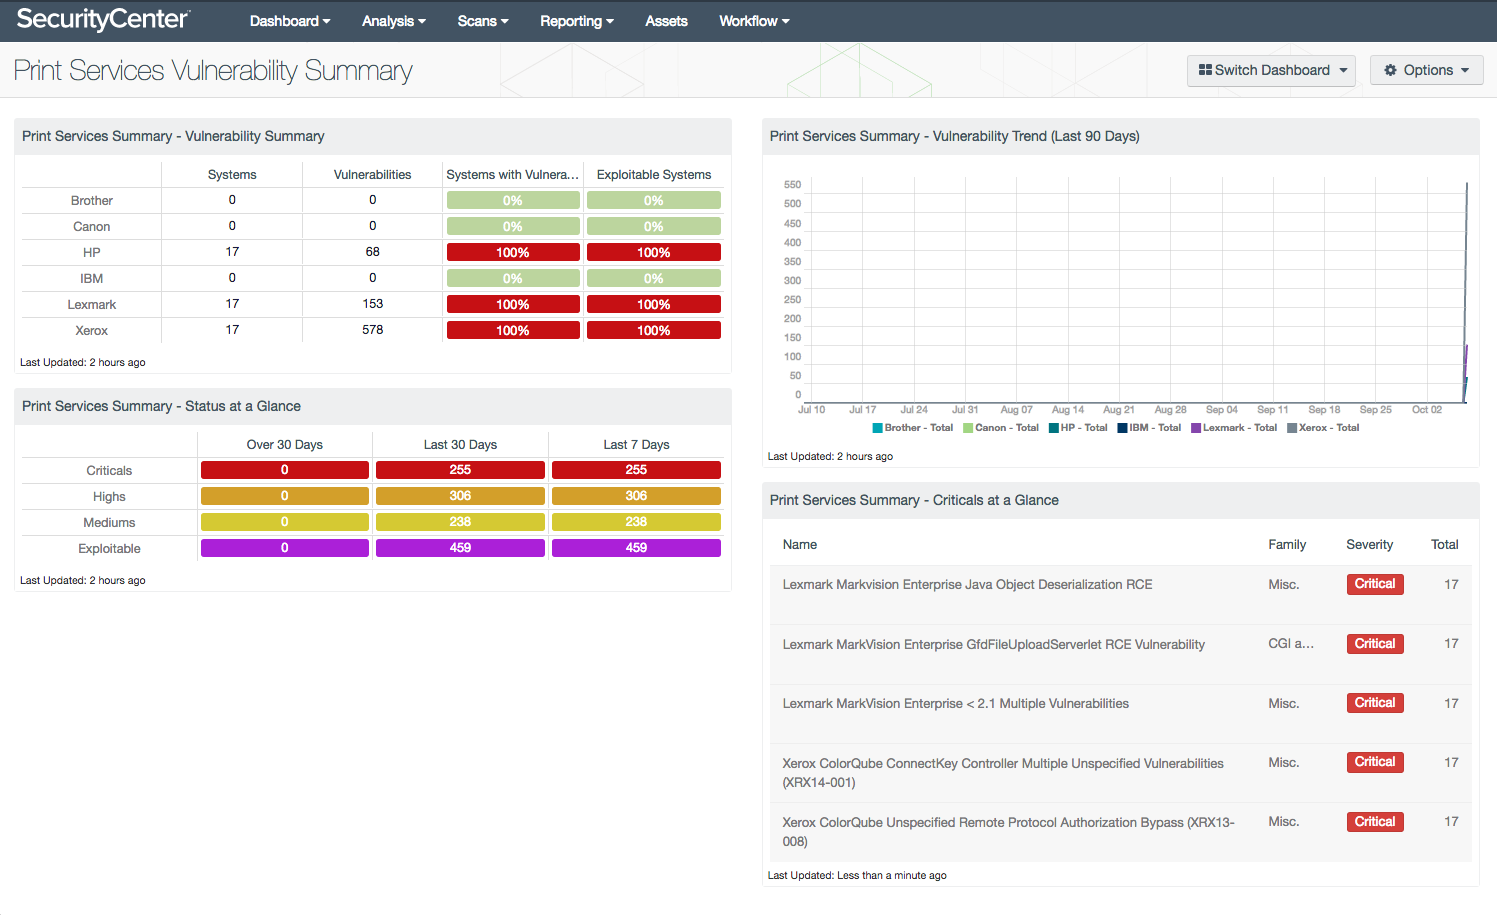Click Critical badge for ConnectKey Controller row
Viewport: 1497px width, 915px height.
pos(1375,762)
